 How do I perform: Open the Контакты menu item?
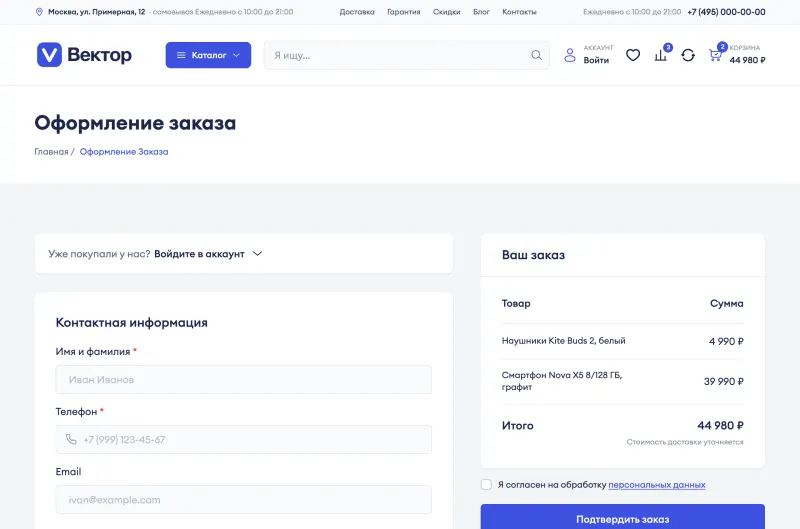click(519, 12)
